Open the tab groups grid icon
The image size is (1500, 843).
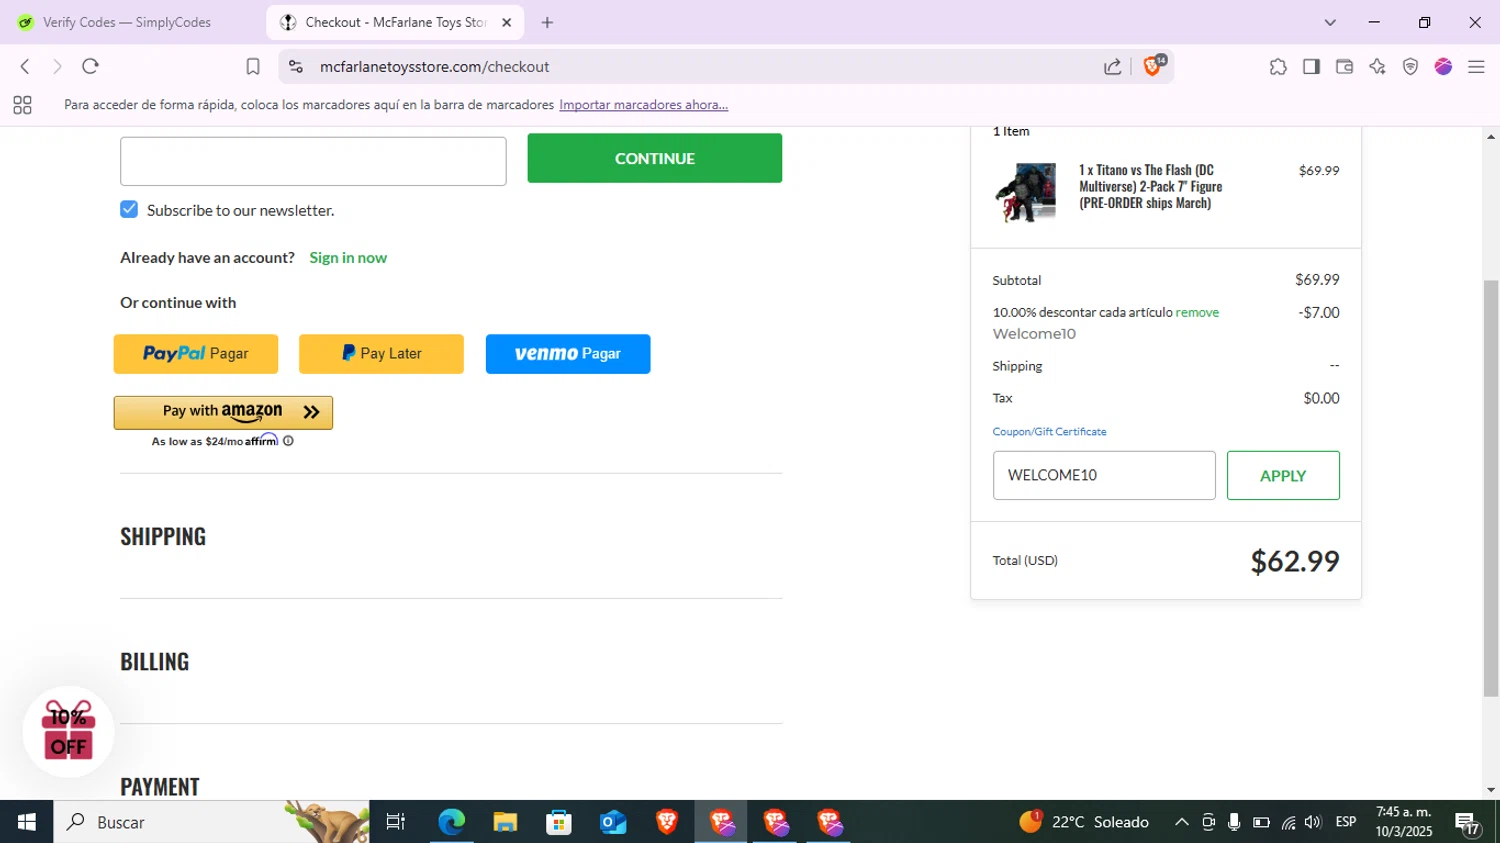(x=22, y=105)
